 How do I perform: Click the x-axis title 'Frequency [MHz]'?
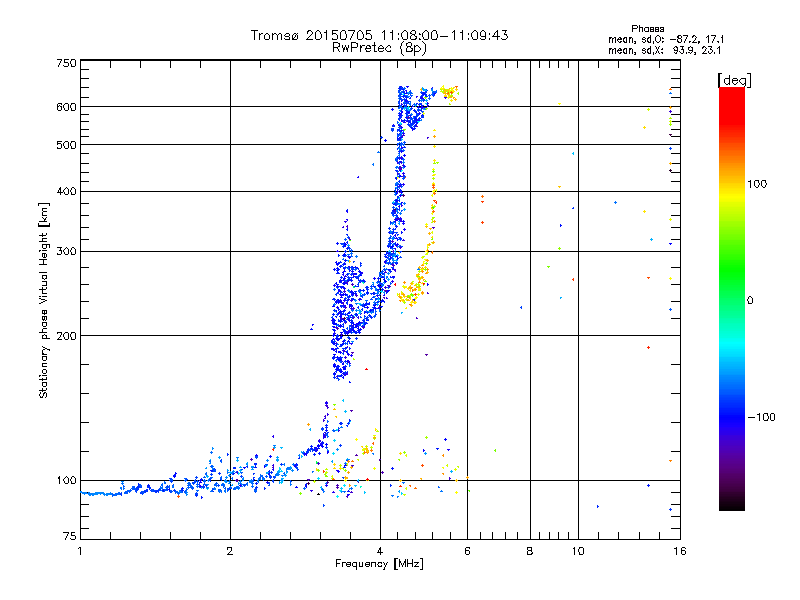[379, 564]
